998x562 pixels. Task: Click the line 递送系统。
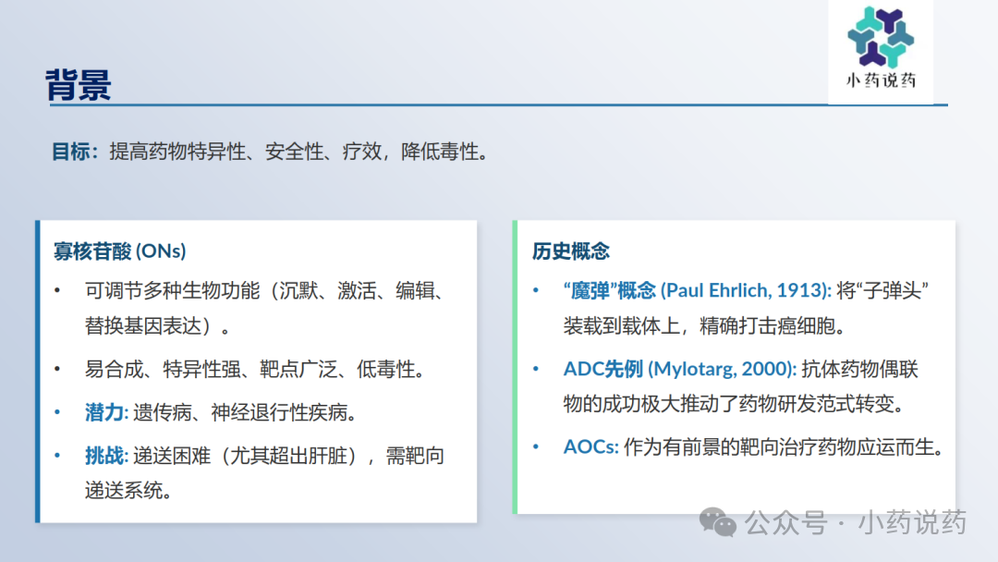129,490
